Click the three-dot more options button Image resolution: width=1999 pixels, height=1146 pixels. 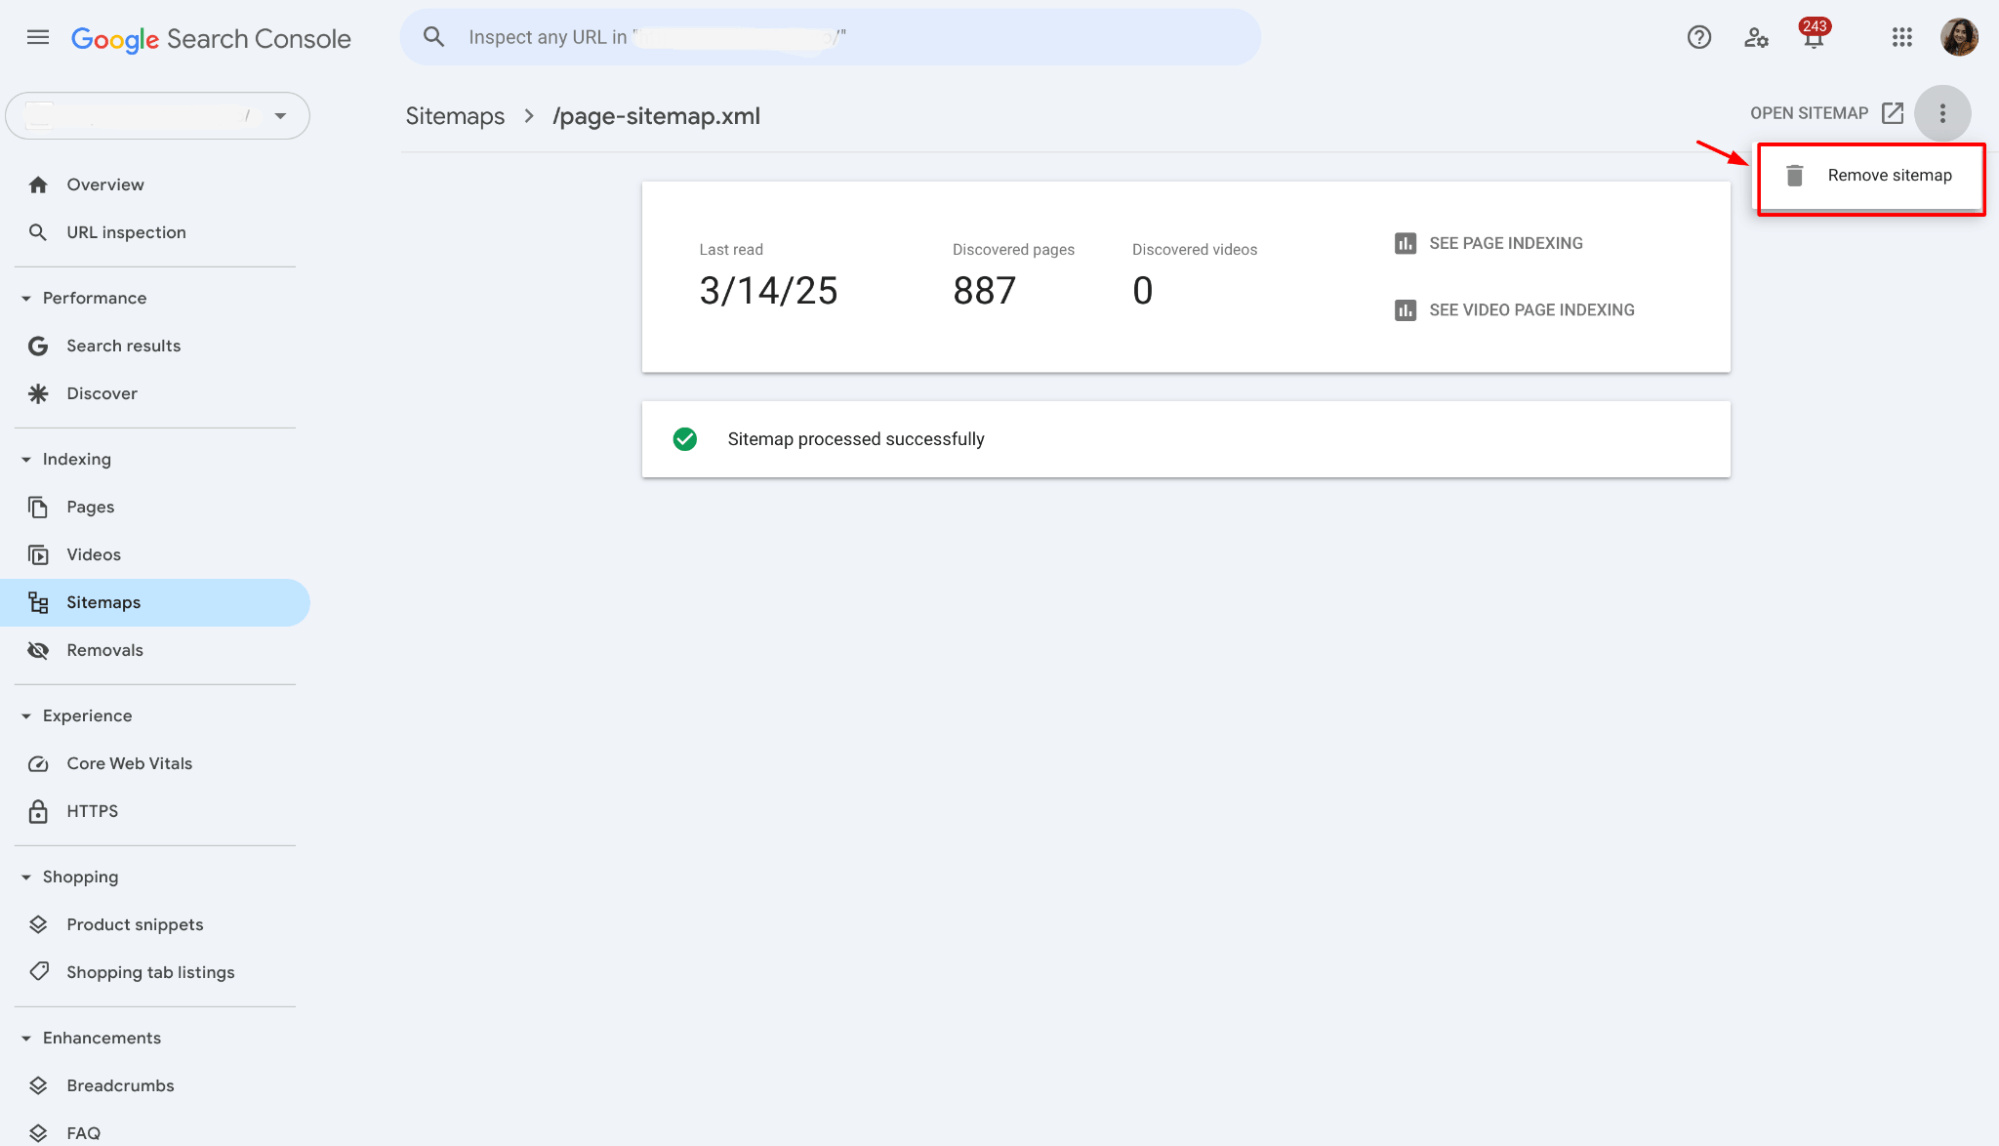click(x=1942, y=113)
